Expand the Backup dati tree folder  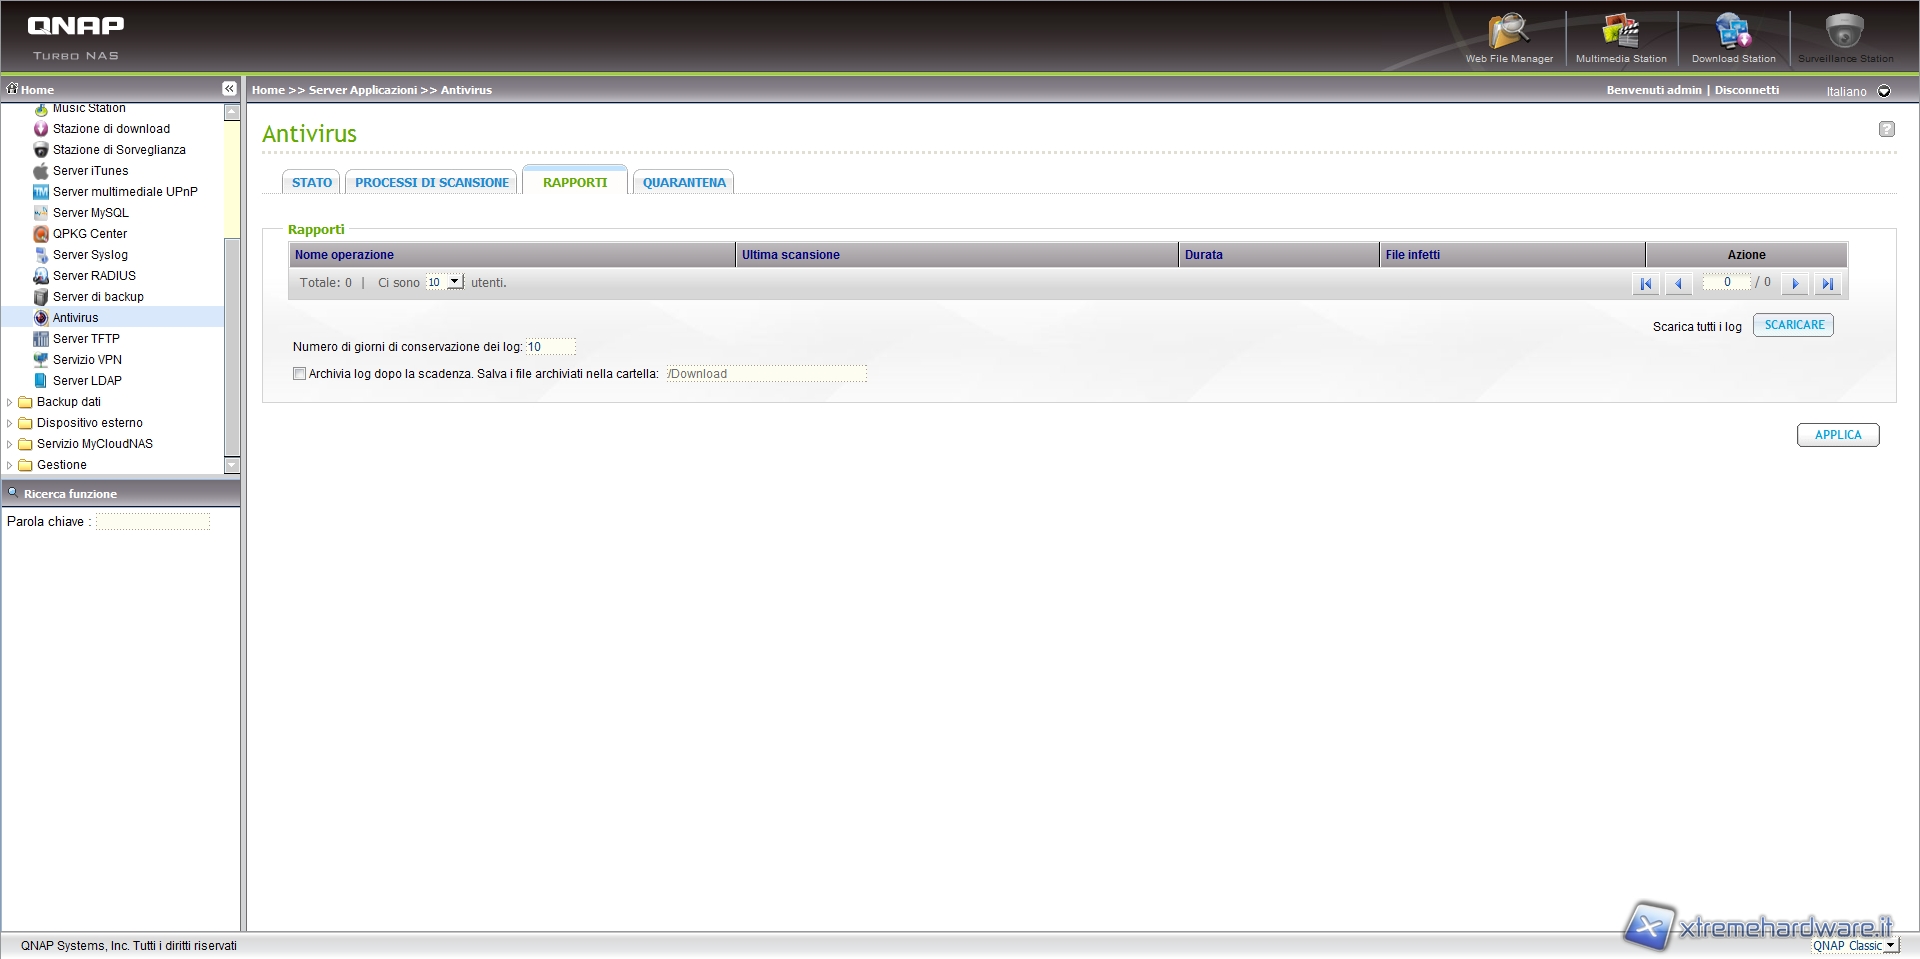point(10,402)
